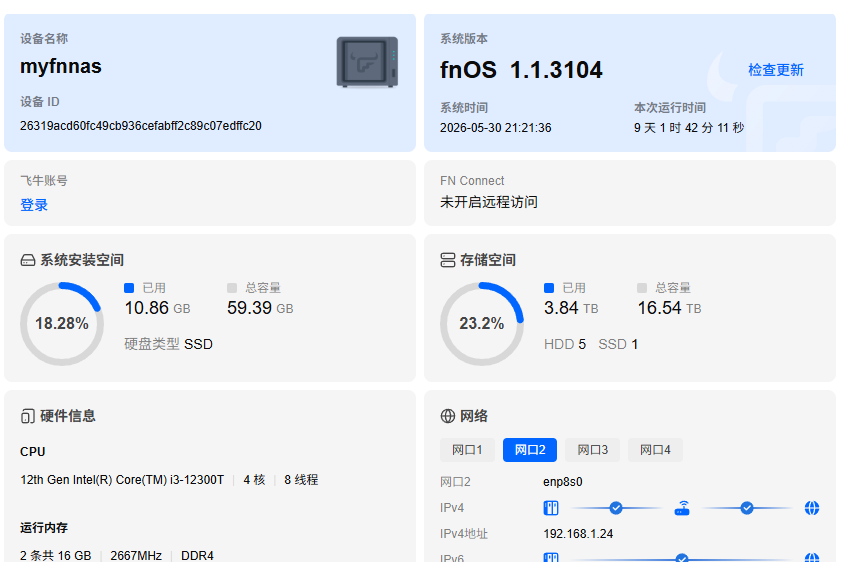Screen dimensions: 843x574
Task: Click the IPv4 internet globe icon
Action: tap(812, 508)
